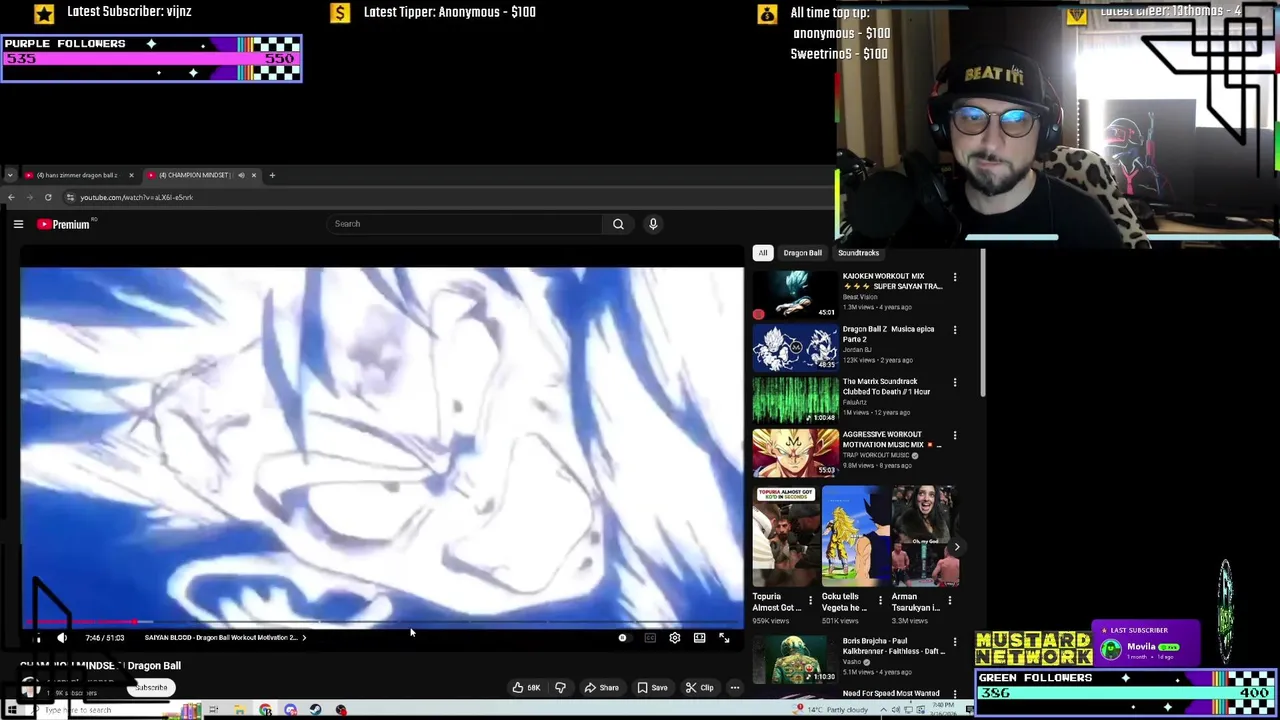Open 'SAIYAN BLOOD' chapter title in player
1280x720 pixels.
225,637
